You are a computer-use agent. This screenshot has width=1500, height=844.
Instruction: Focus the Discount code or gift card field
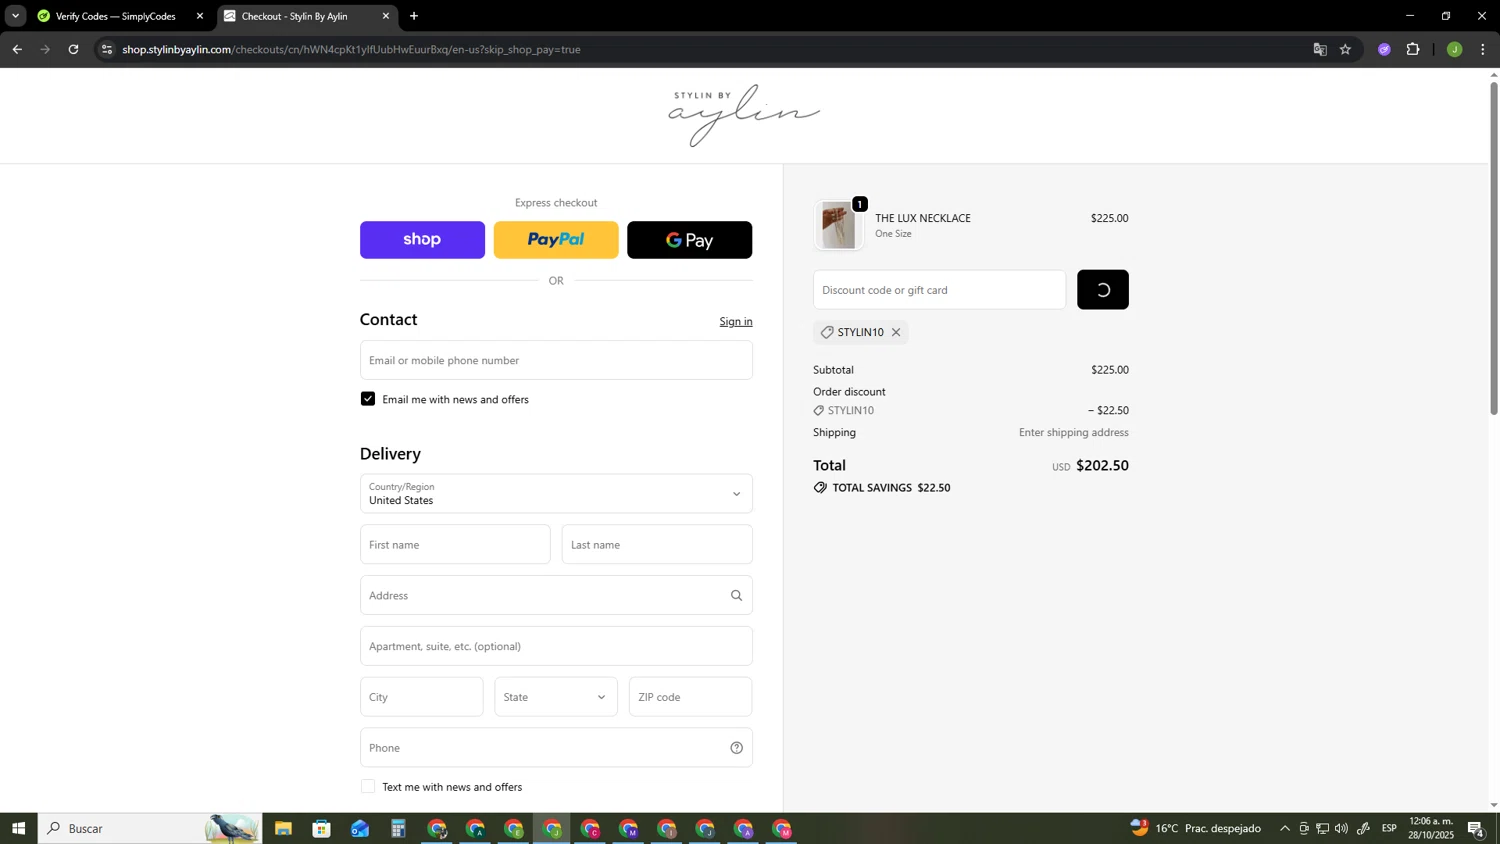click(939, 290)
